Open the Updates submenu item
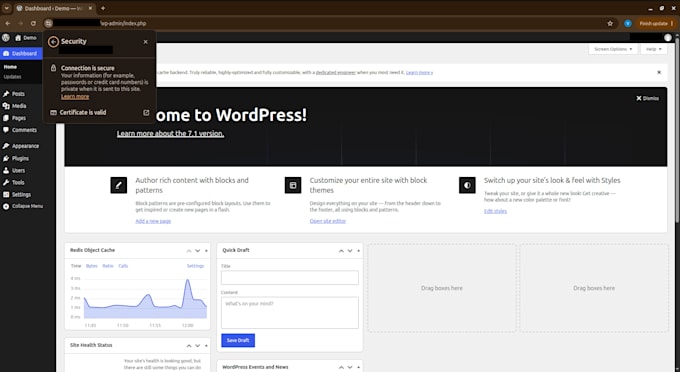Image resolution: width=680 pixels, height=372 pixels. pos(13,77)
